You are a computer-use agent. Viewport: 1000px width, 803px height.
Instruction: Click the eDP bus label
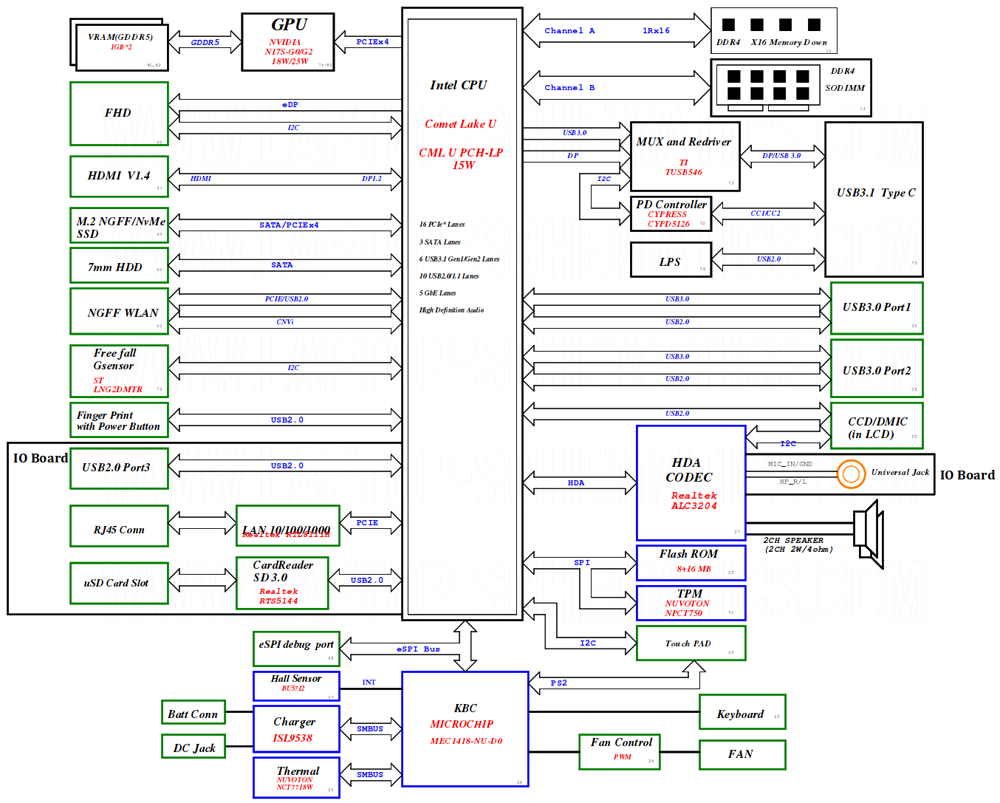(290, 104)
